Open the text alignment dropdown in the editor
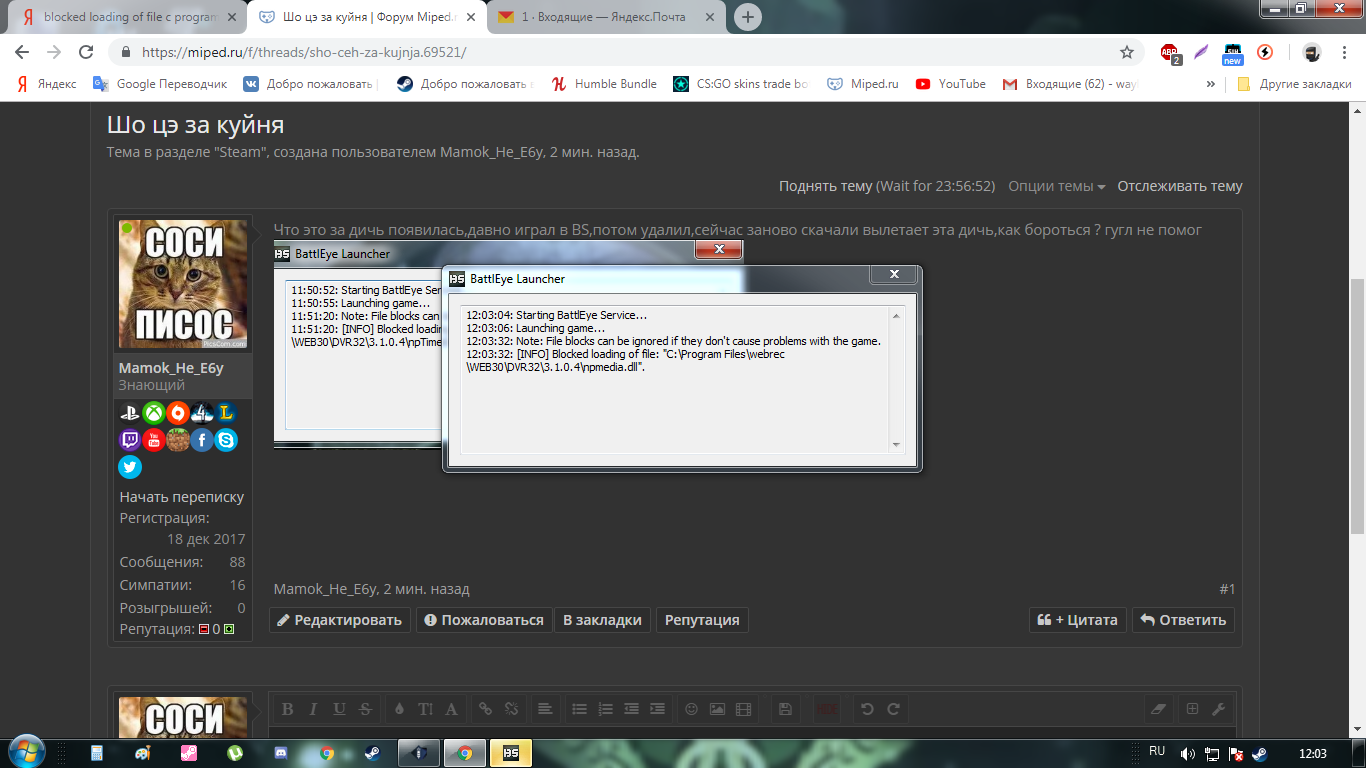Viewport: 1366px width, 768px height. pos(545,709)
